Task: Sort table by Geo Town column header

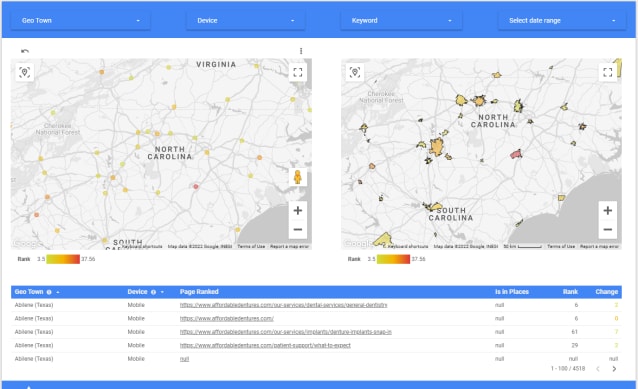Action: point(29,292)
